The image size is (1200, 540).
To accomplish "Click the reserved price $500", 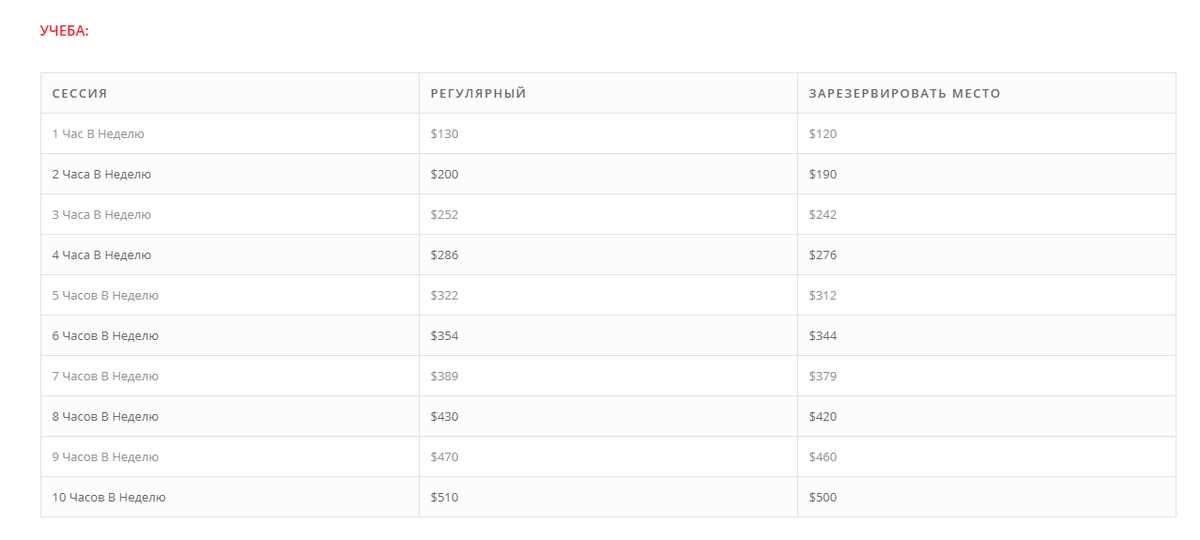I will click(823, 497).
